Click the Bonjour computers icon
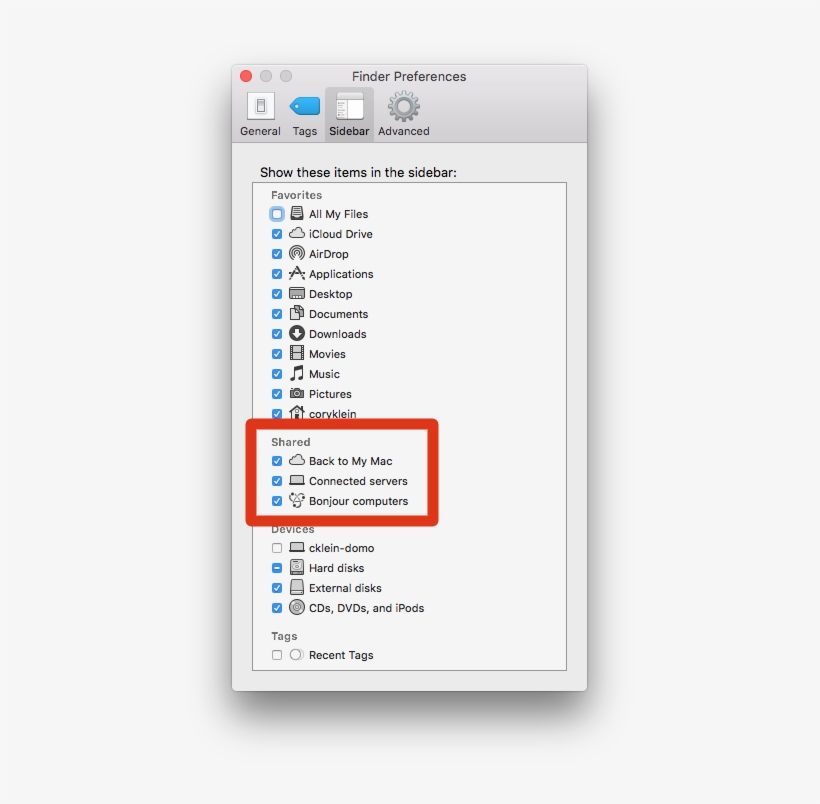Viewport: 820px width, 804px height. pos(297,501)
